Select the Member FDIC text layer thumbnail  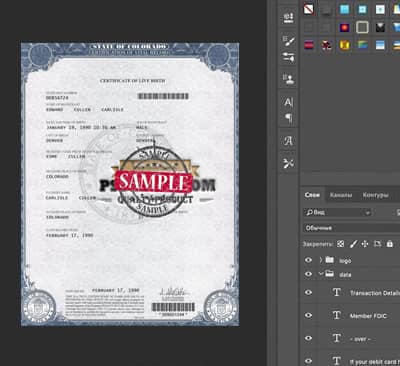pyautogui.click(x=337, y=315)
